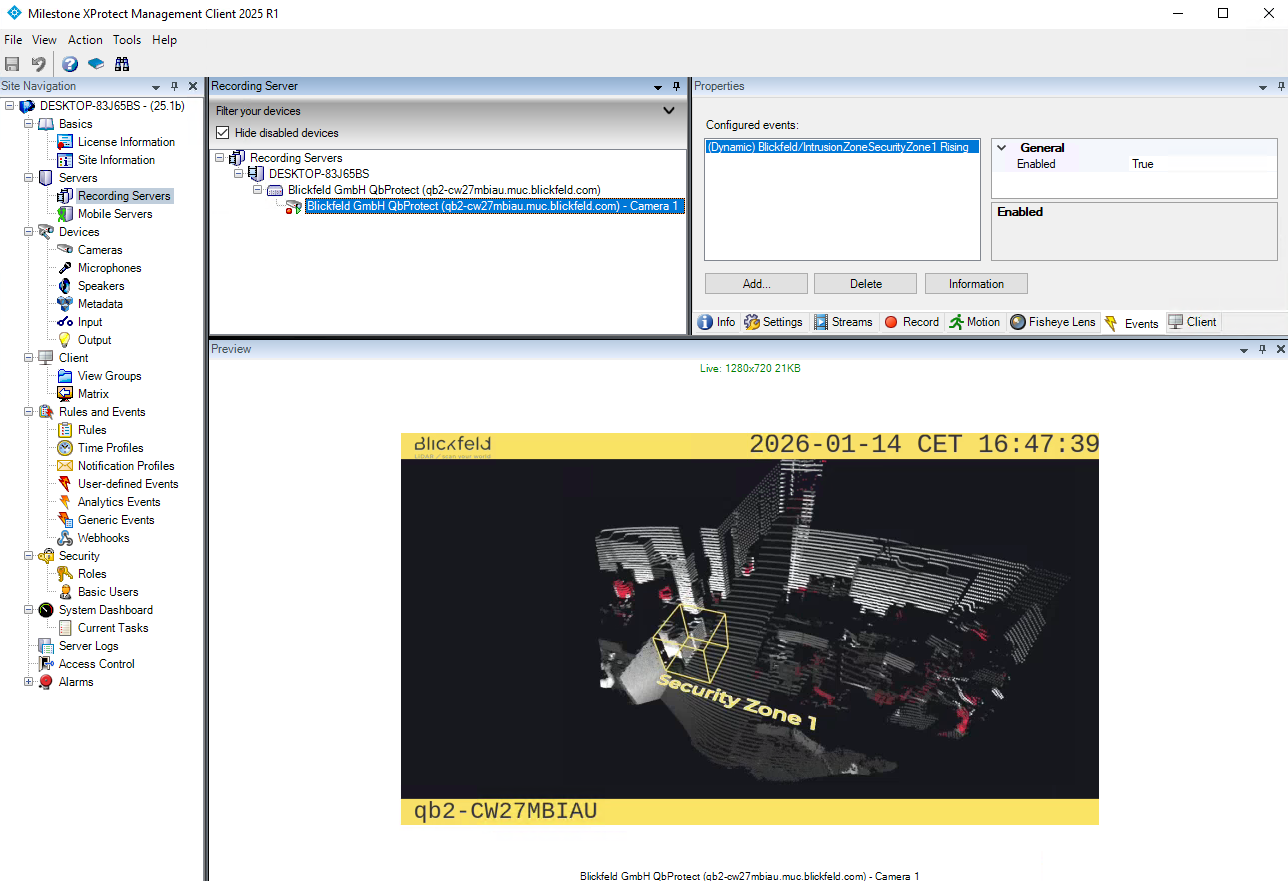1288x881 pixels.
Task: Open Help via the question mark icon
Action: click(70, 64)
